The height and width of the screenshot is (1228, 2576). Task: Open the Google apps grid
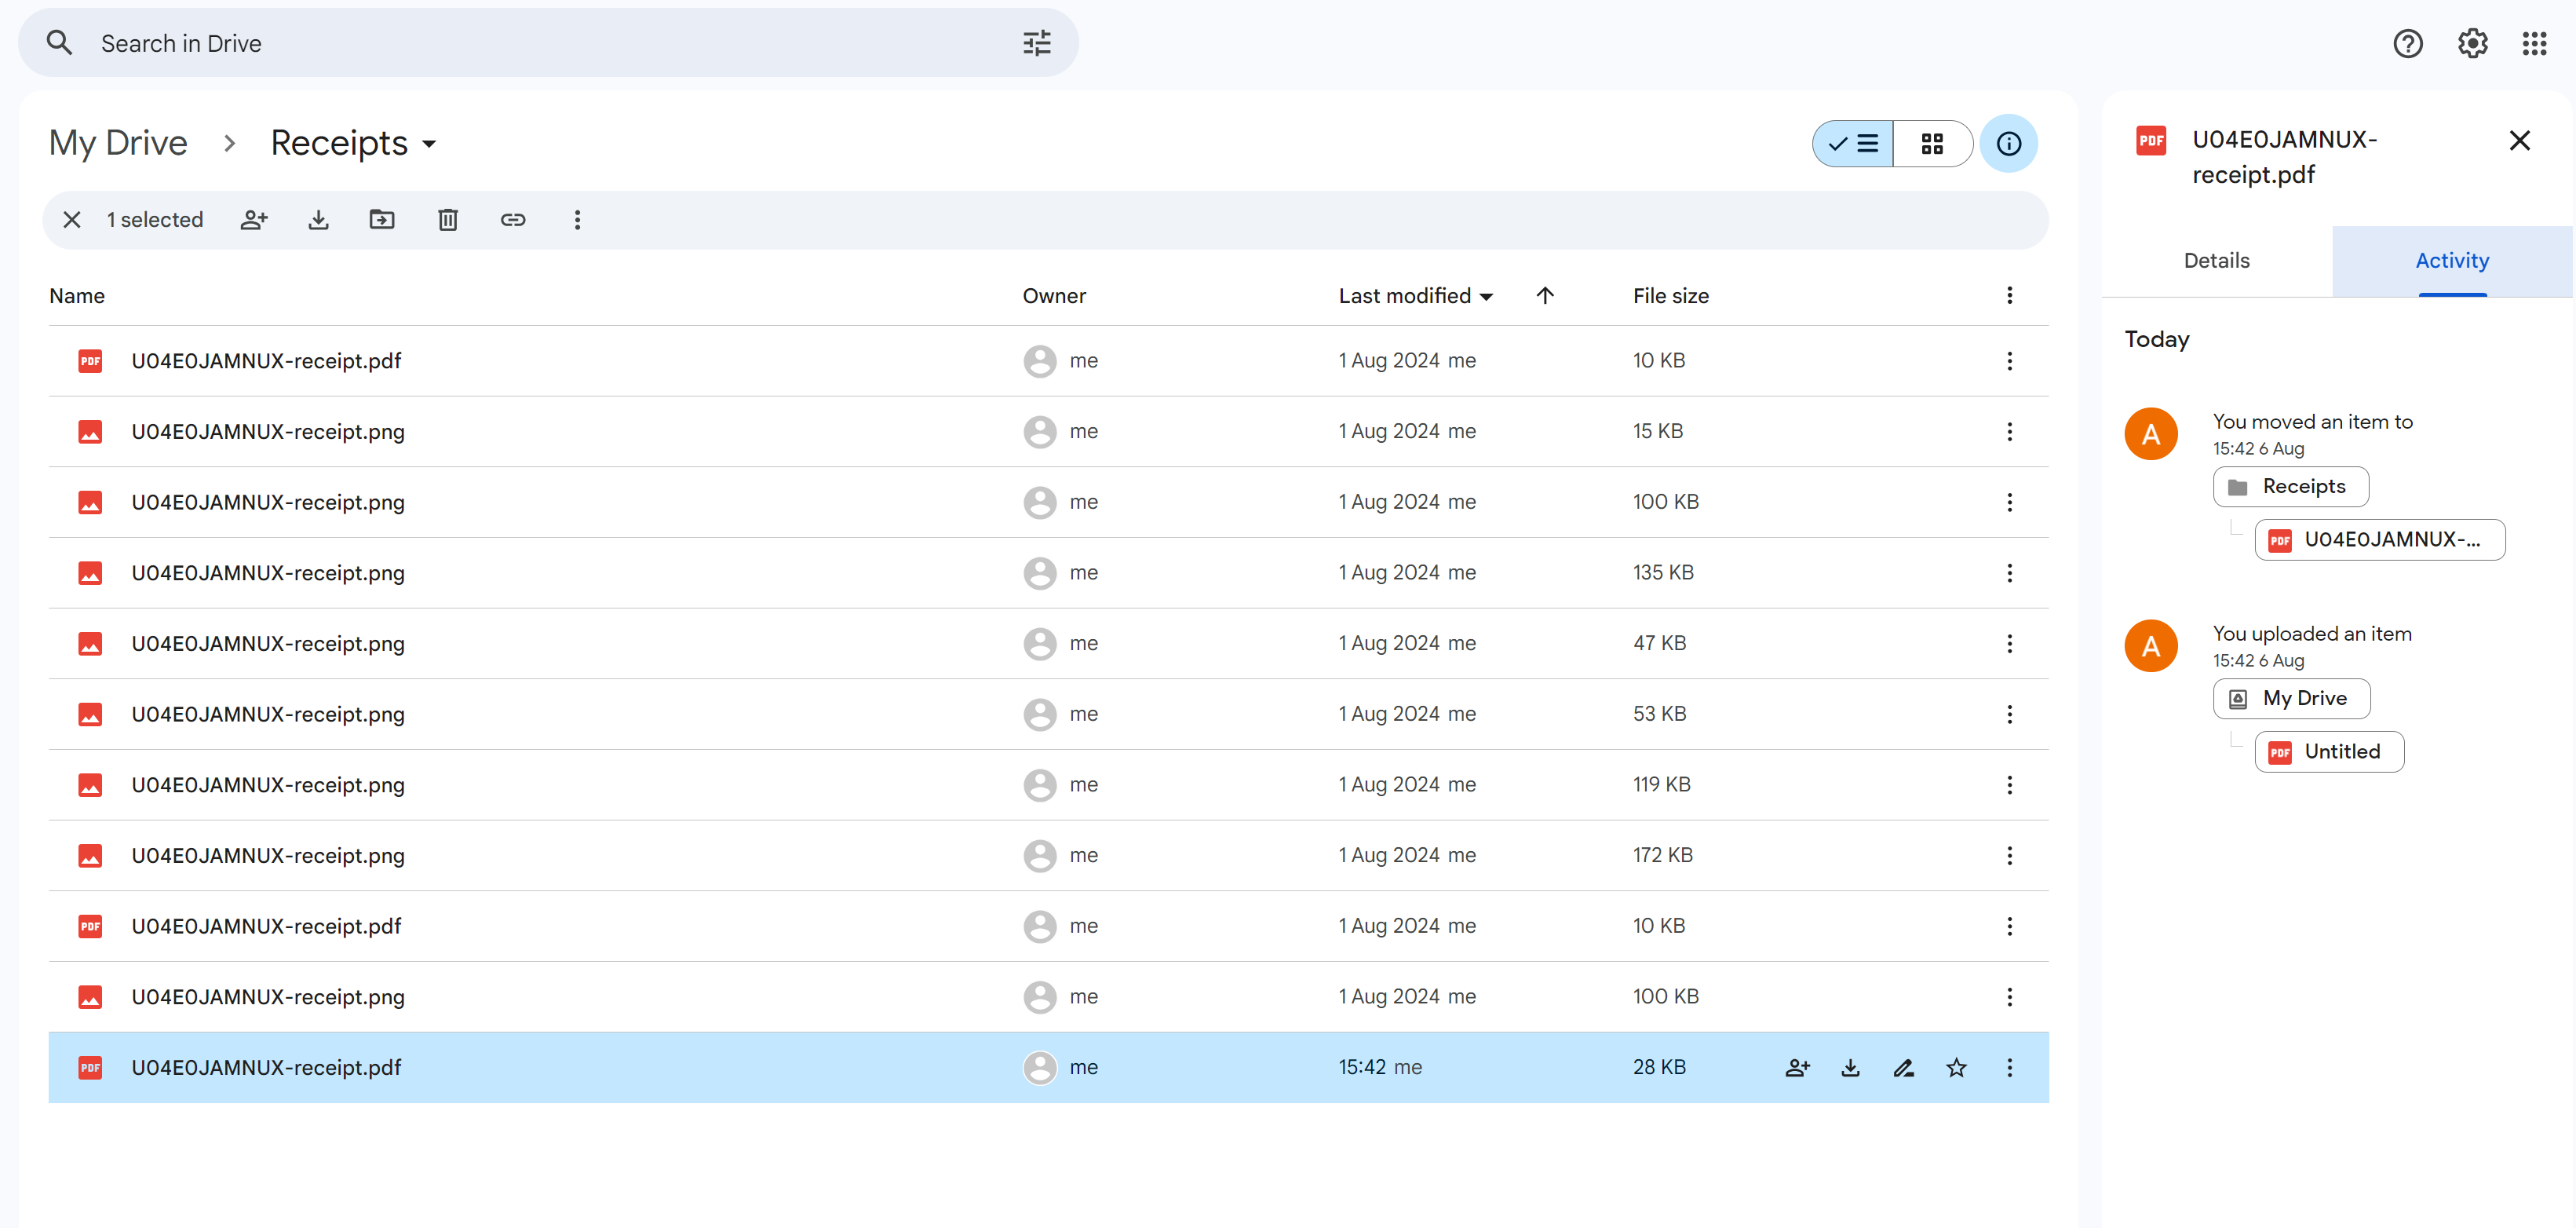[2534, 43]
